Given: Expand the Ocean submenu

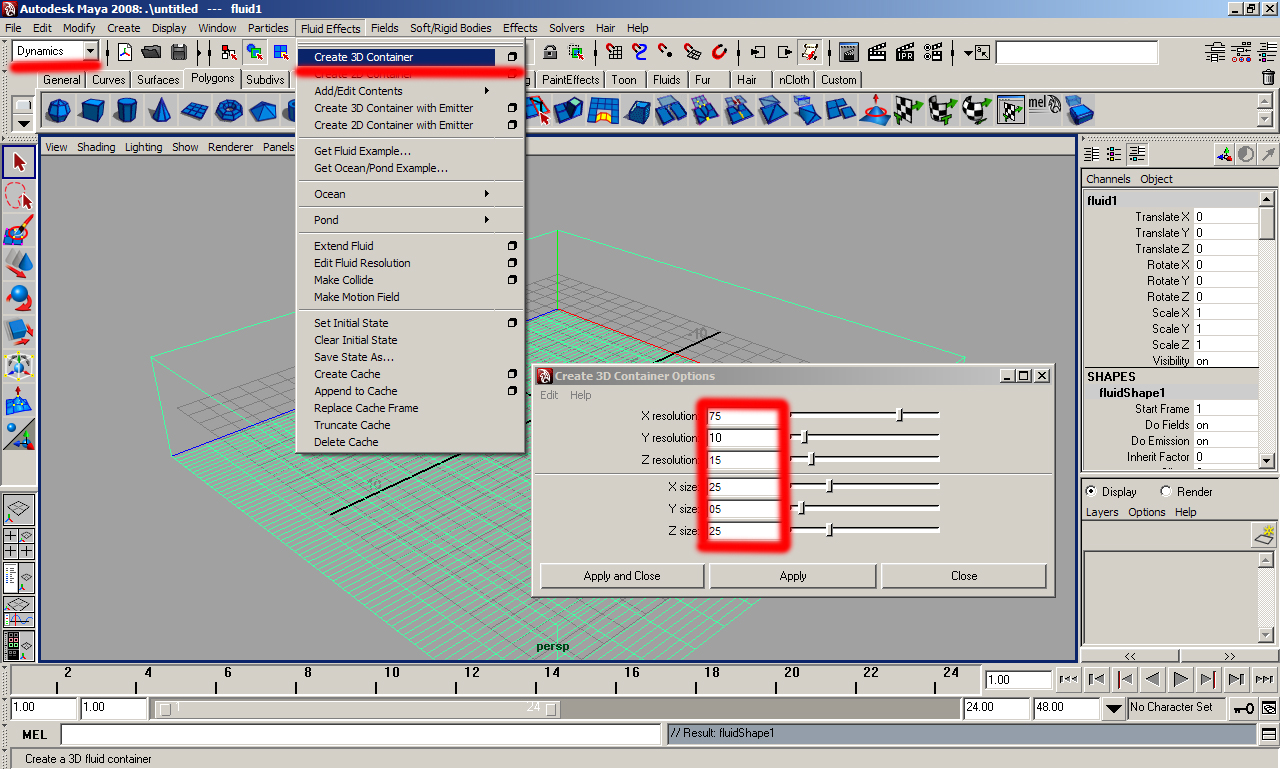Looking at the screenshot, I should coord(411,194).
